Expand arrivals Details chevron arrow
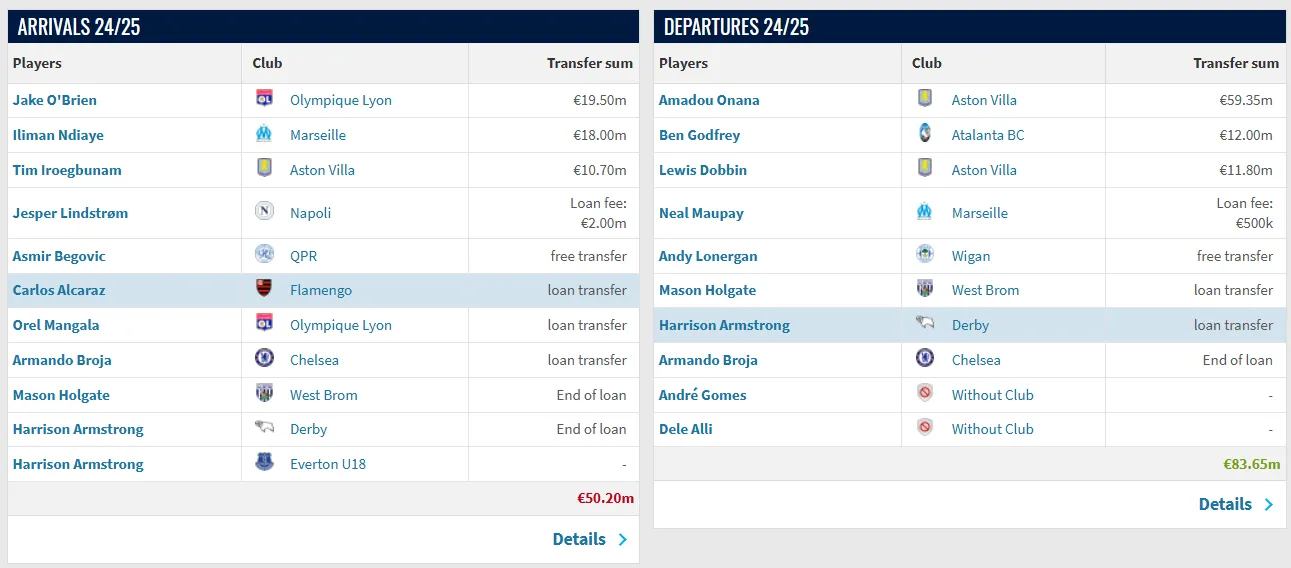 coord(623,539)
